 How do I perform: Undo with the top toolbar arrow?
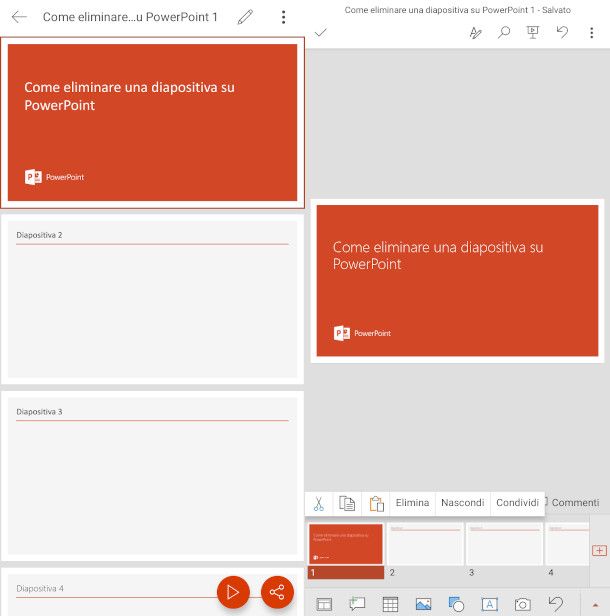[562, 32]
